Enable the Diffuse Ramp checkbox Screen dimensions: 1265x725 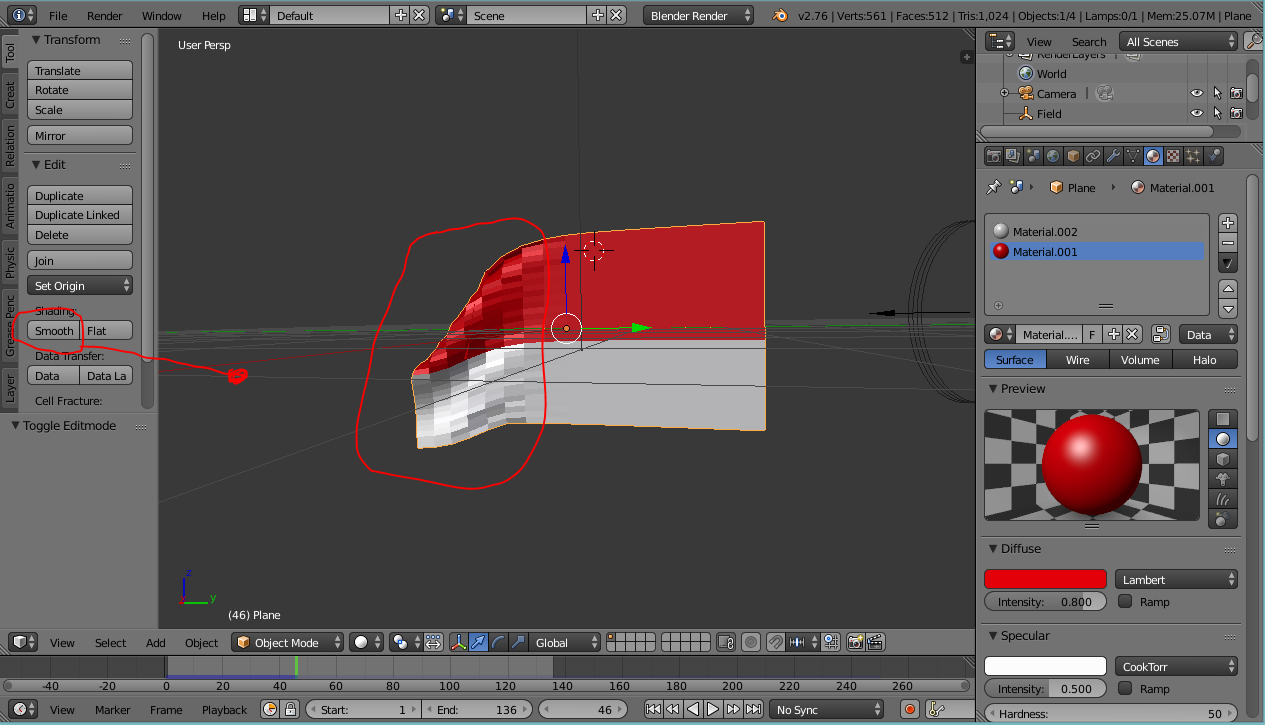1125,601
